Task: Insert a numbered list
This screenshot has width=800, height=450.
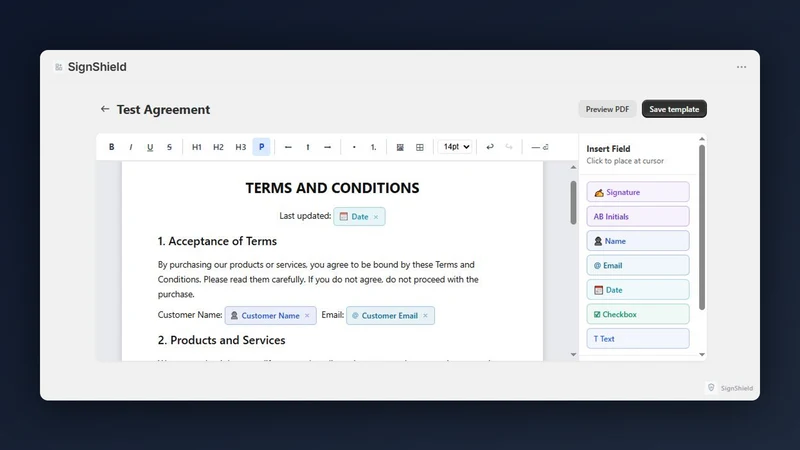Action: click(373, 147)
